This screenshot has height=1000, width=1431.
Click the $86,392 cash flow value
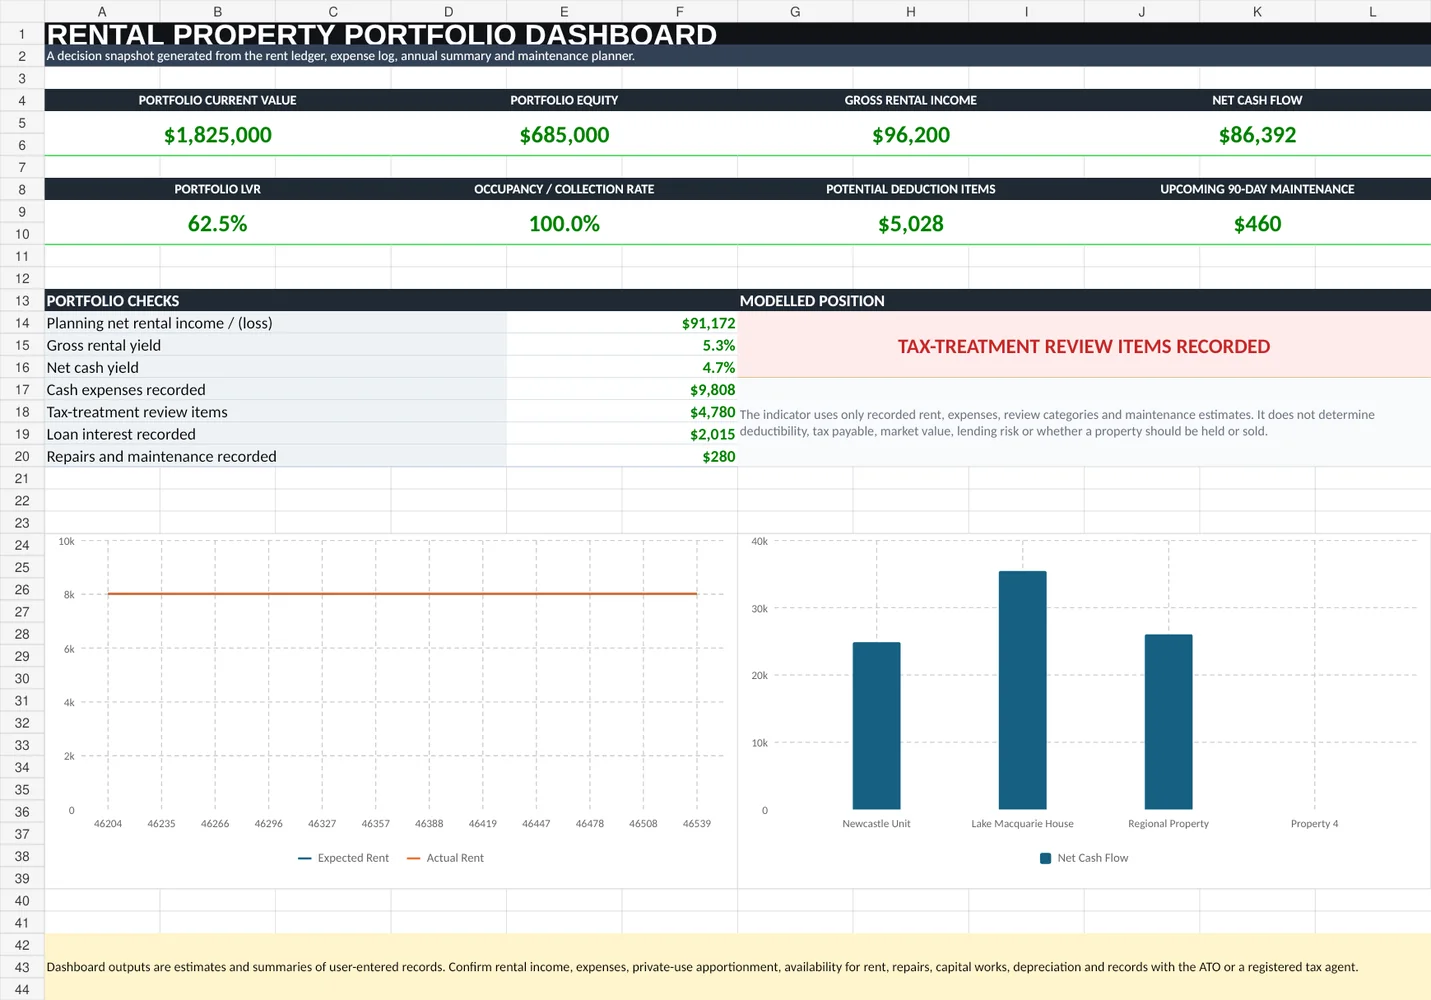(x=1257, y=135)
